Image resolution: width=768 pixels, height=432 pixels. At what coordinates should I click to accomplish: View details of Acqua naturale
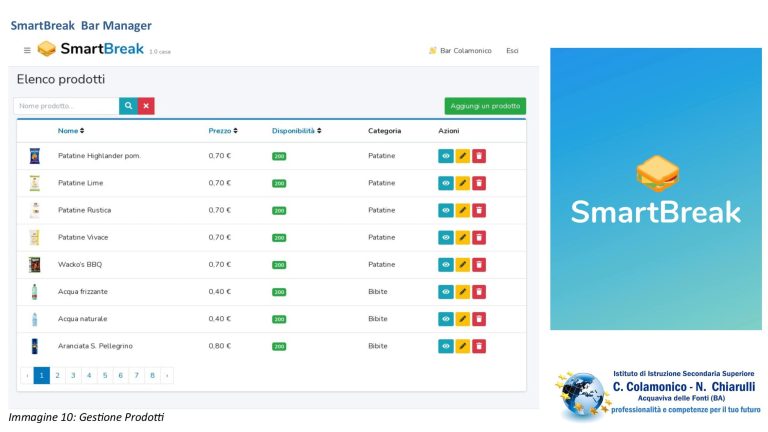pos(446,319)
